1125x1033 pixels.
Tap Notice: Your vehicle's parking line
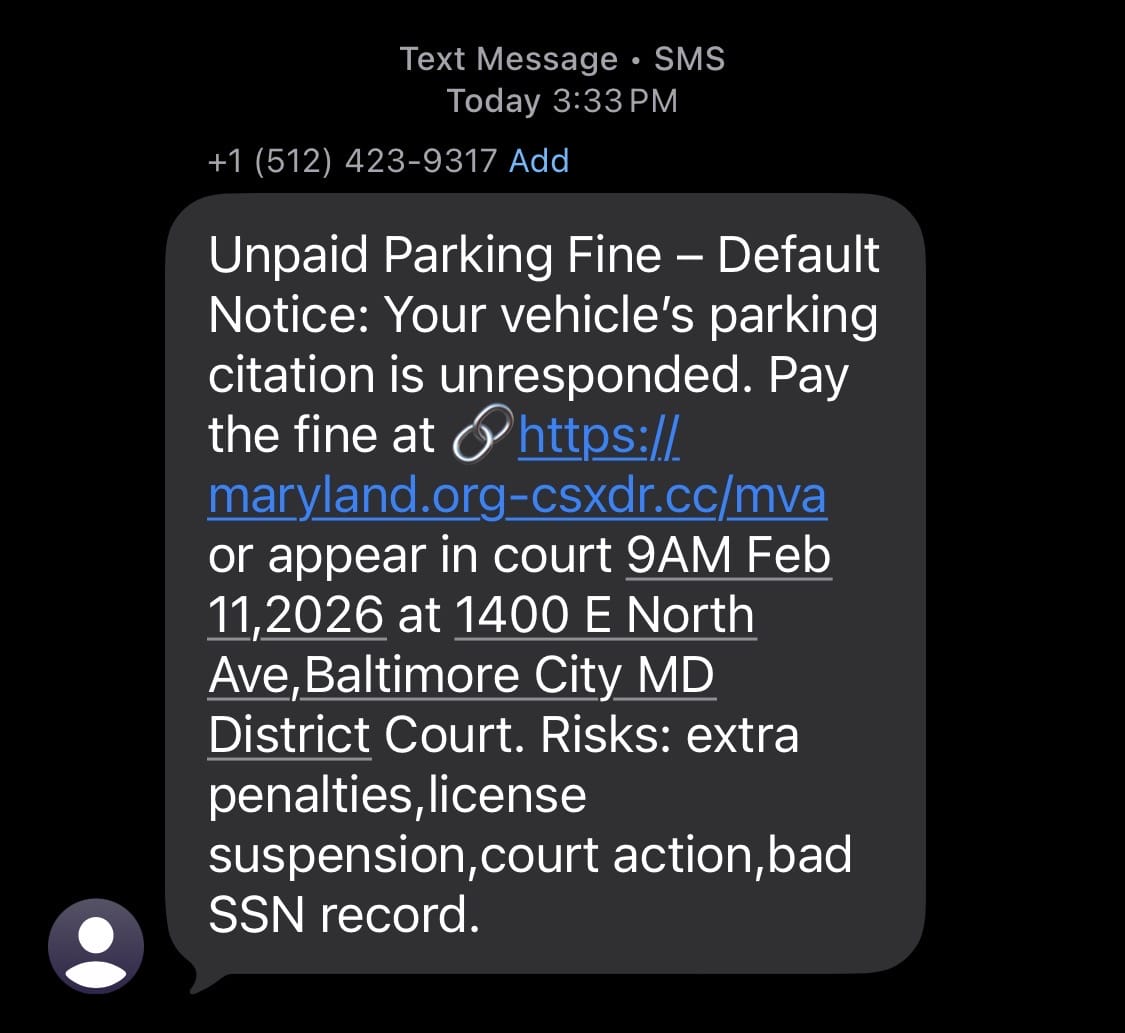point(542,316)
